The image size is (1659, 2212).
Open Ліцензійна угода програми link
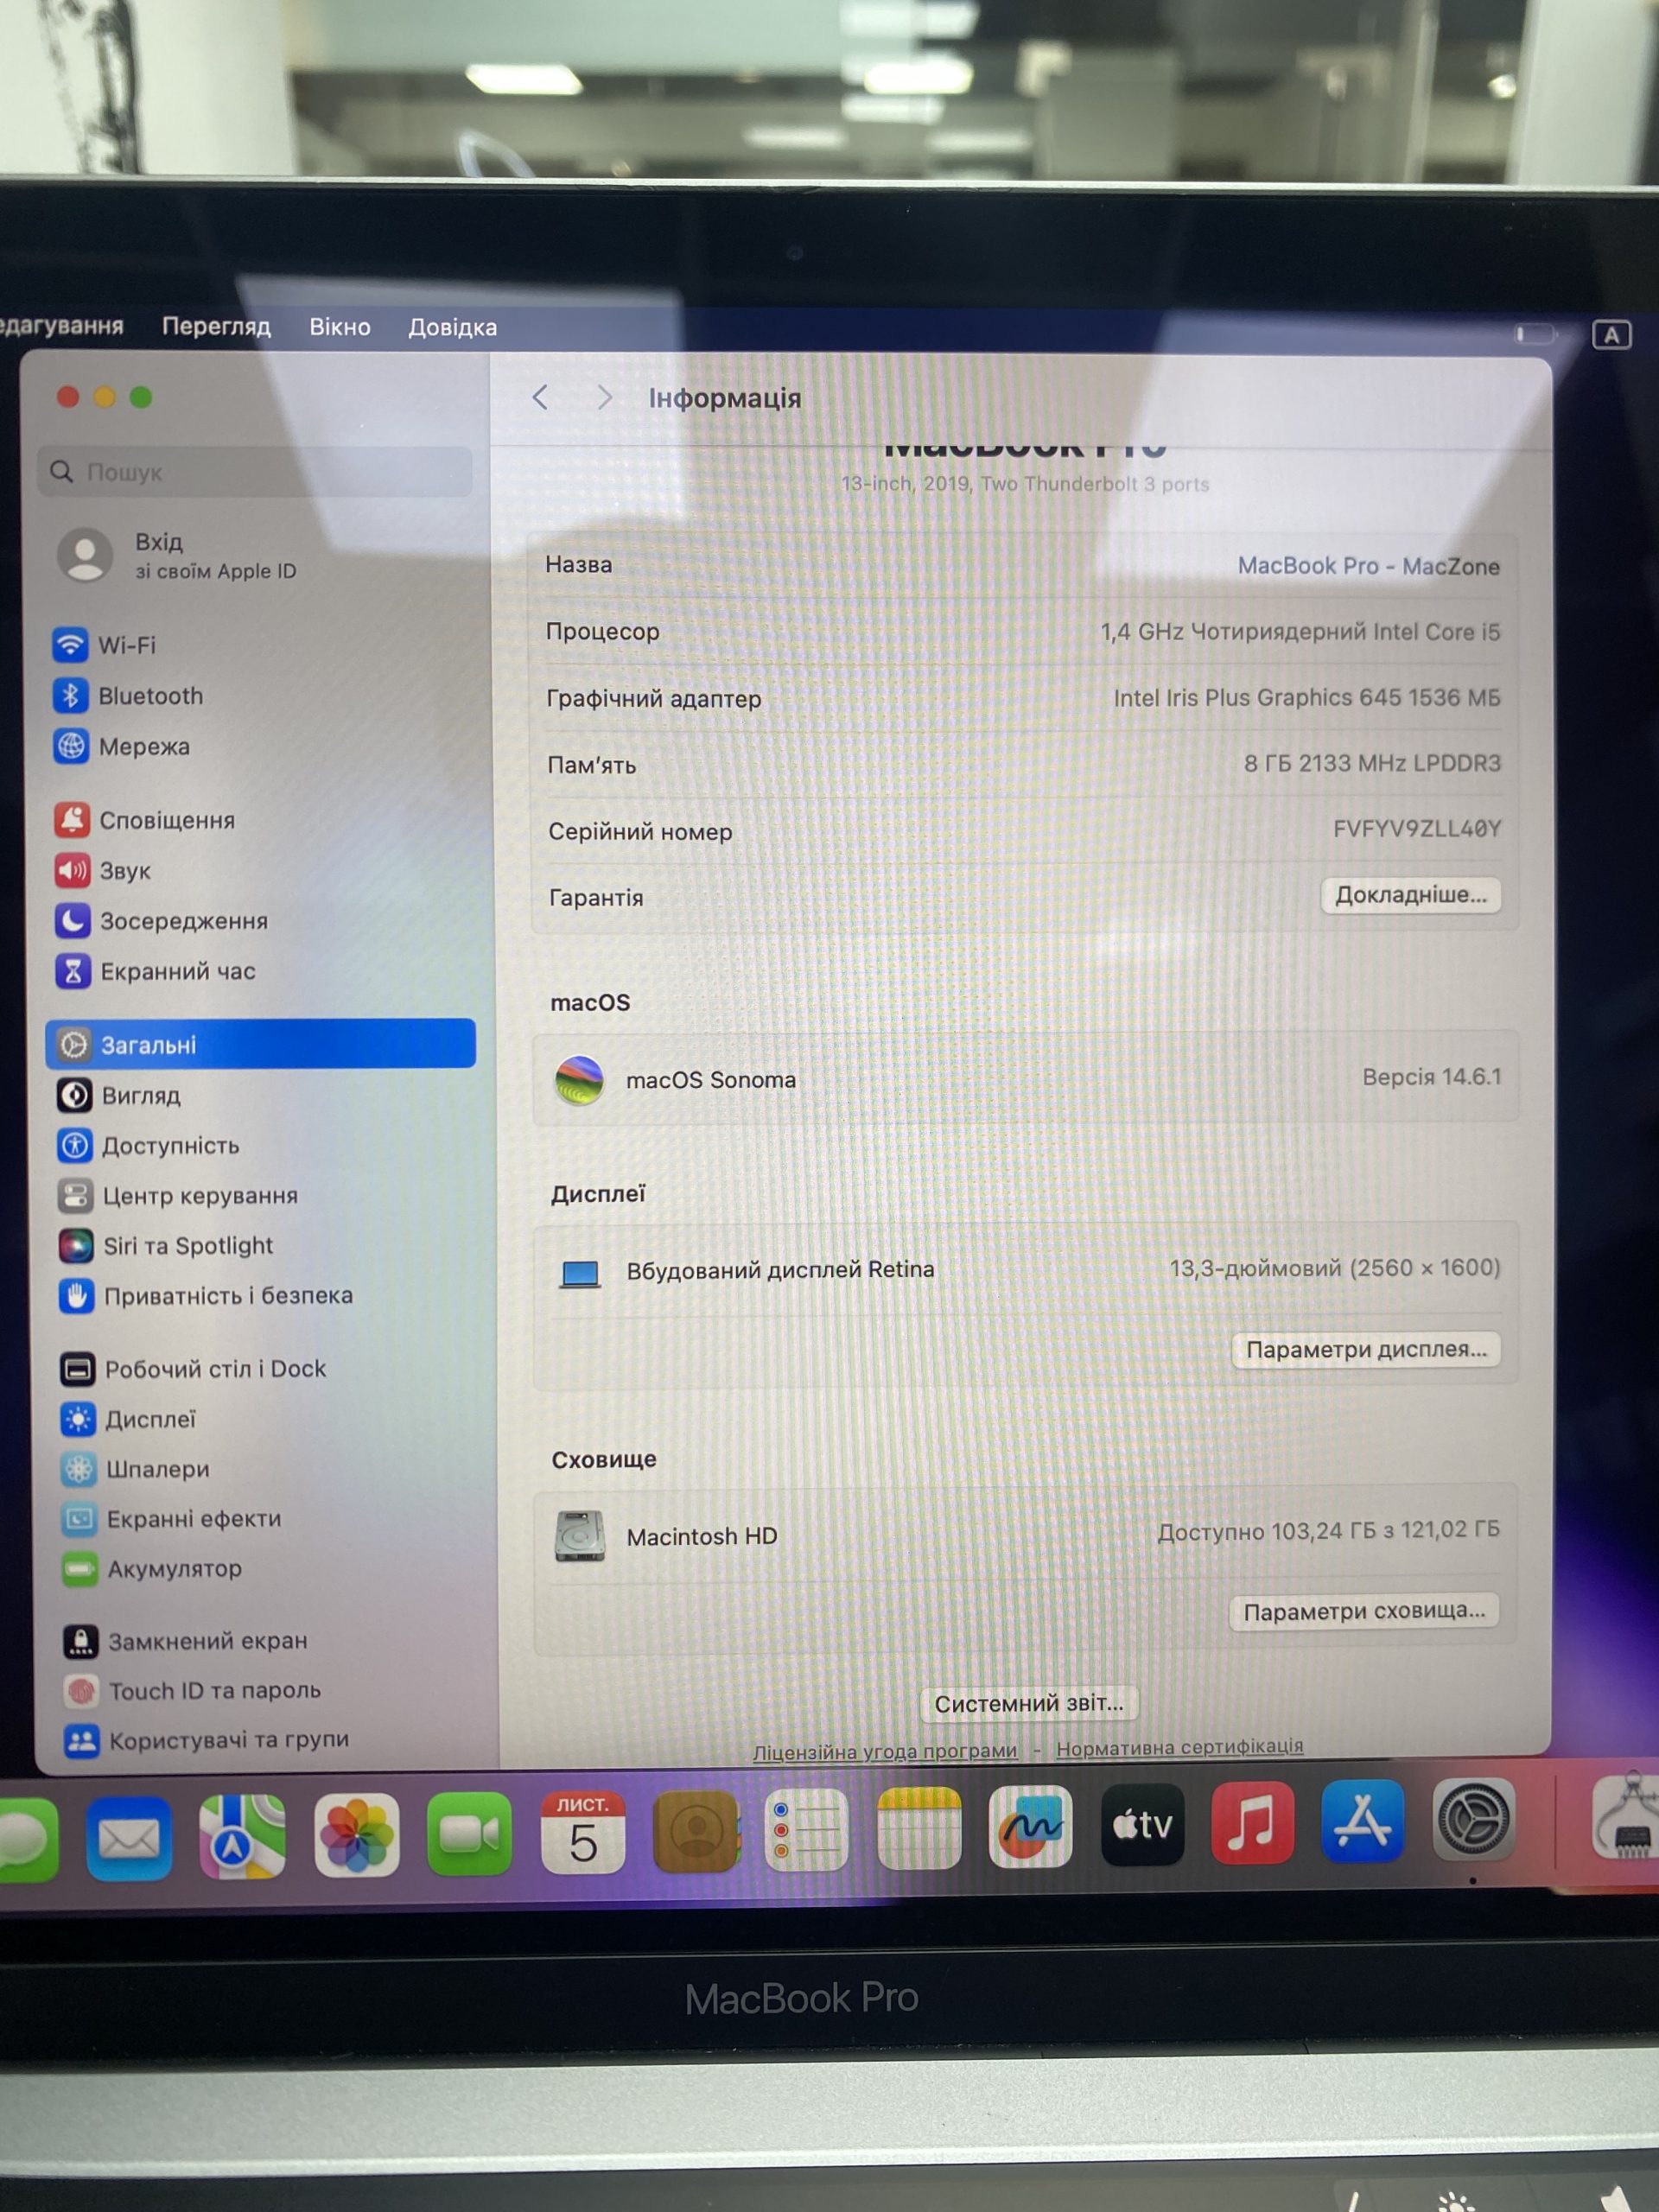pyautogui.click(x=885, y=1751)
